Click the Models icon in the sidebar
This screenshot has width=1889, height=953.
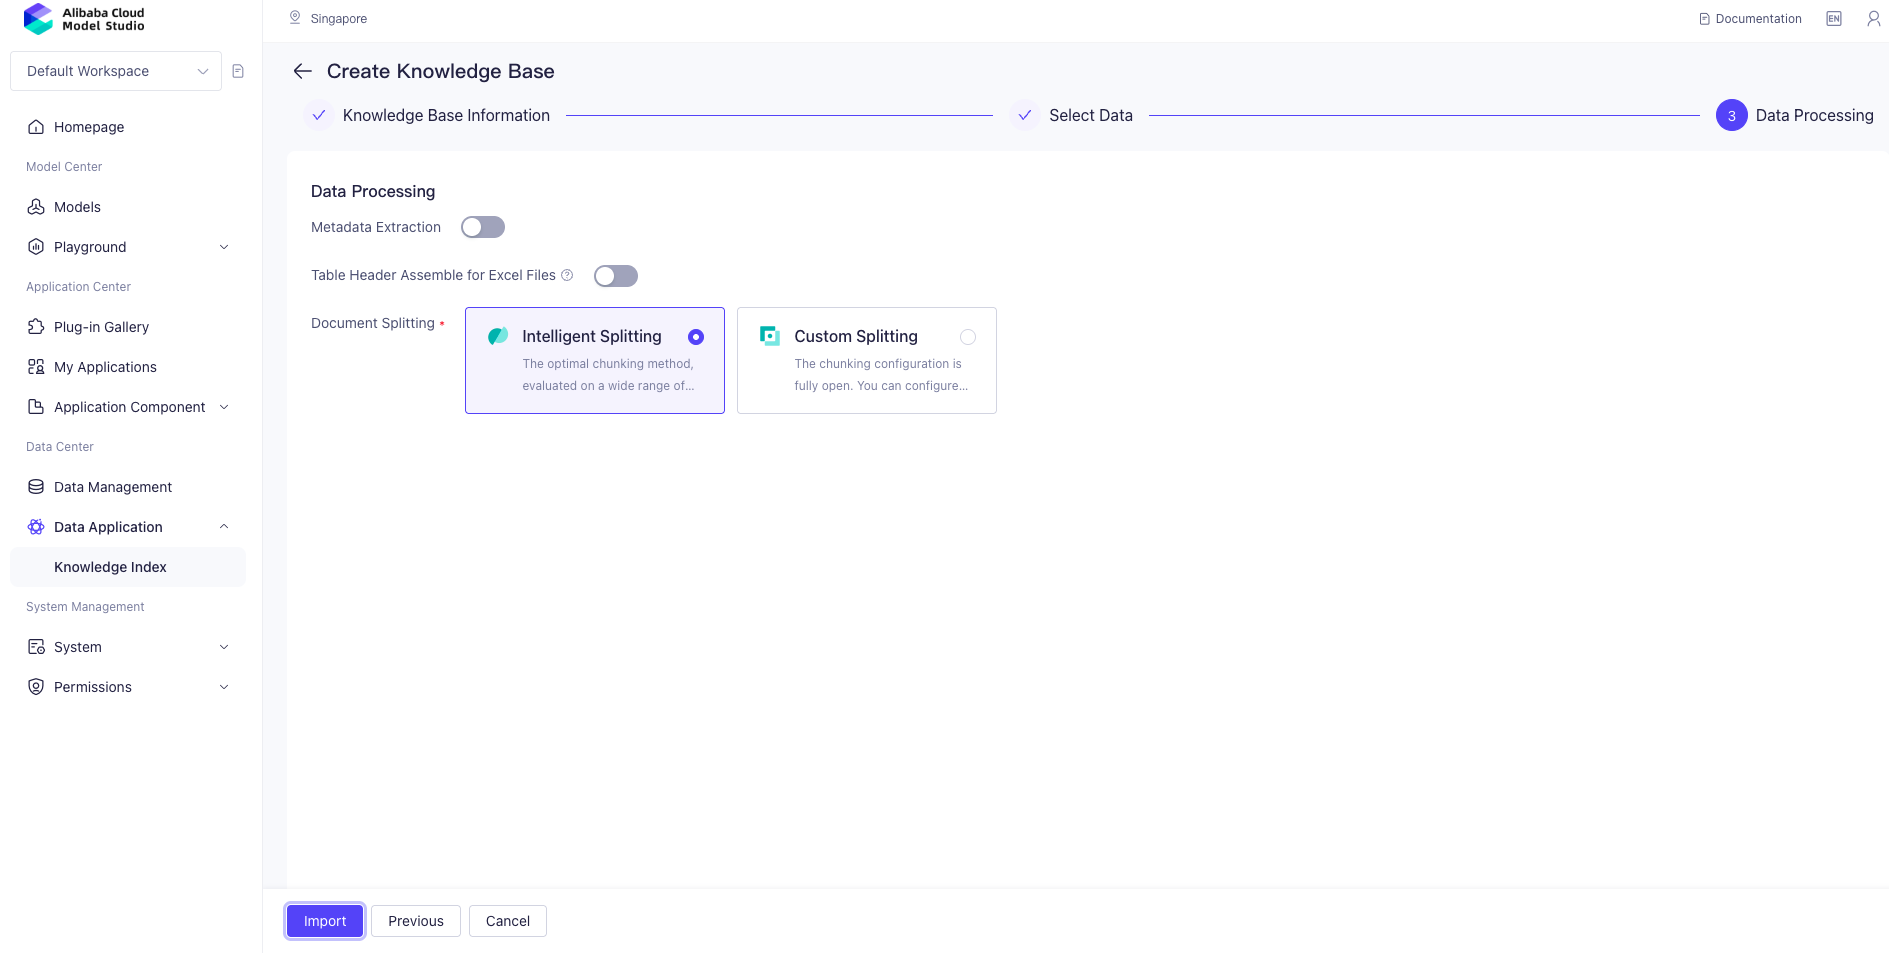click(36, 207)
